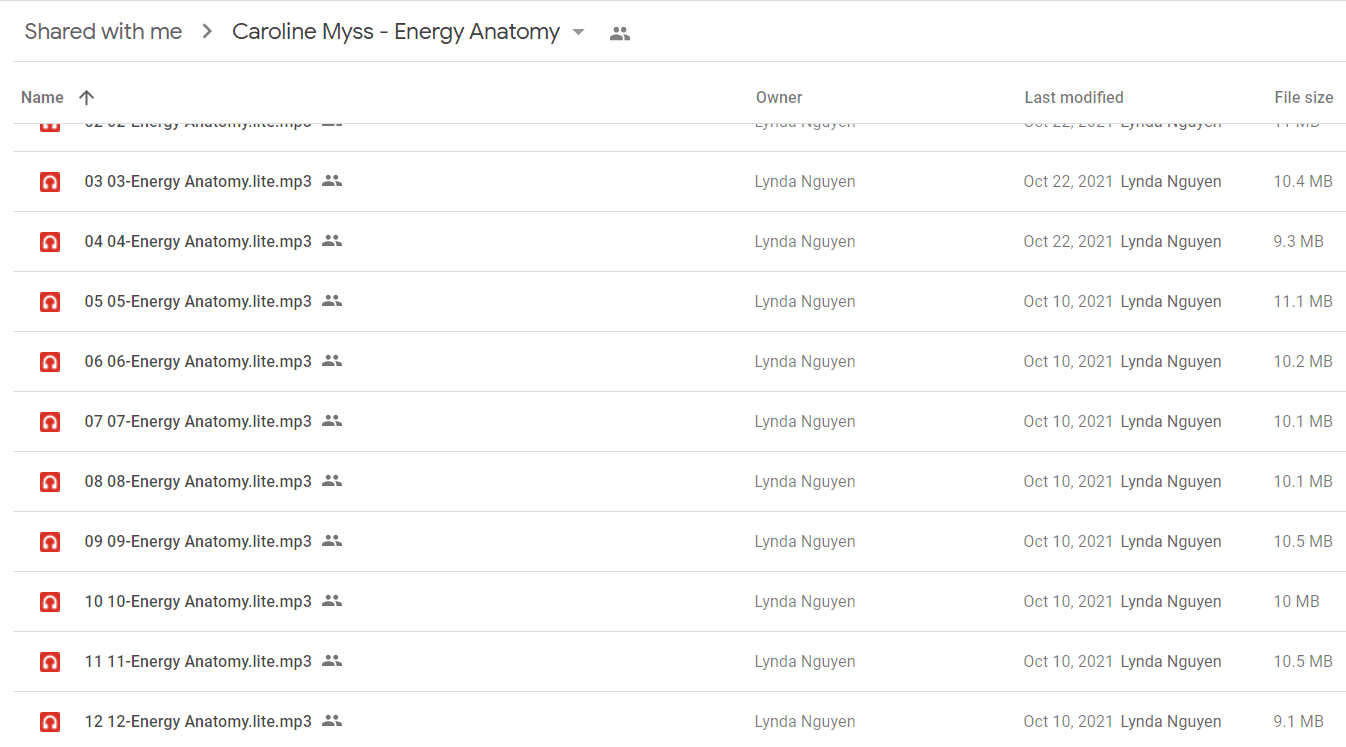
Task: Click shared folder icon next to folder title
Action: [620, 33]
